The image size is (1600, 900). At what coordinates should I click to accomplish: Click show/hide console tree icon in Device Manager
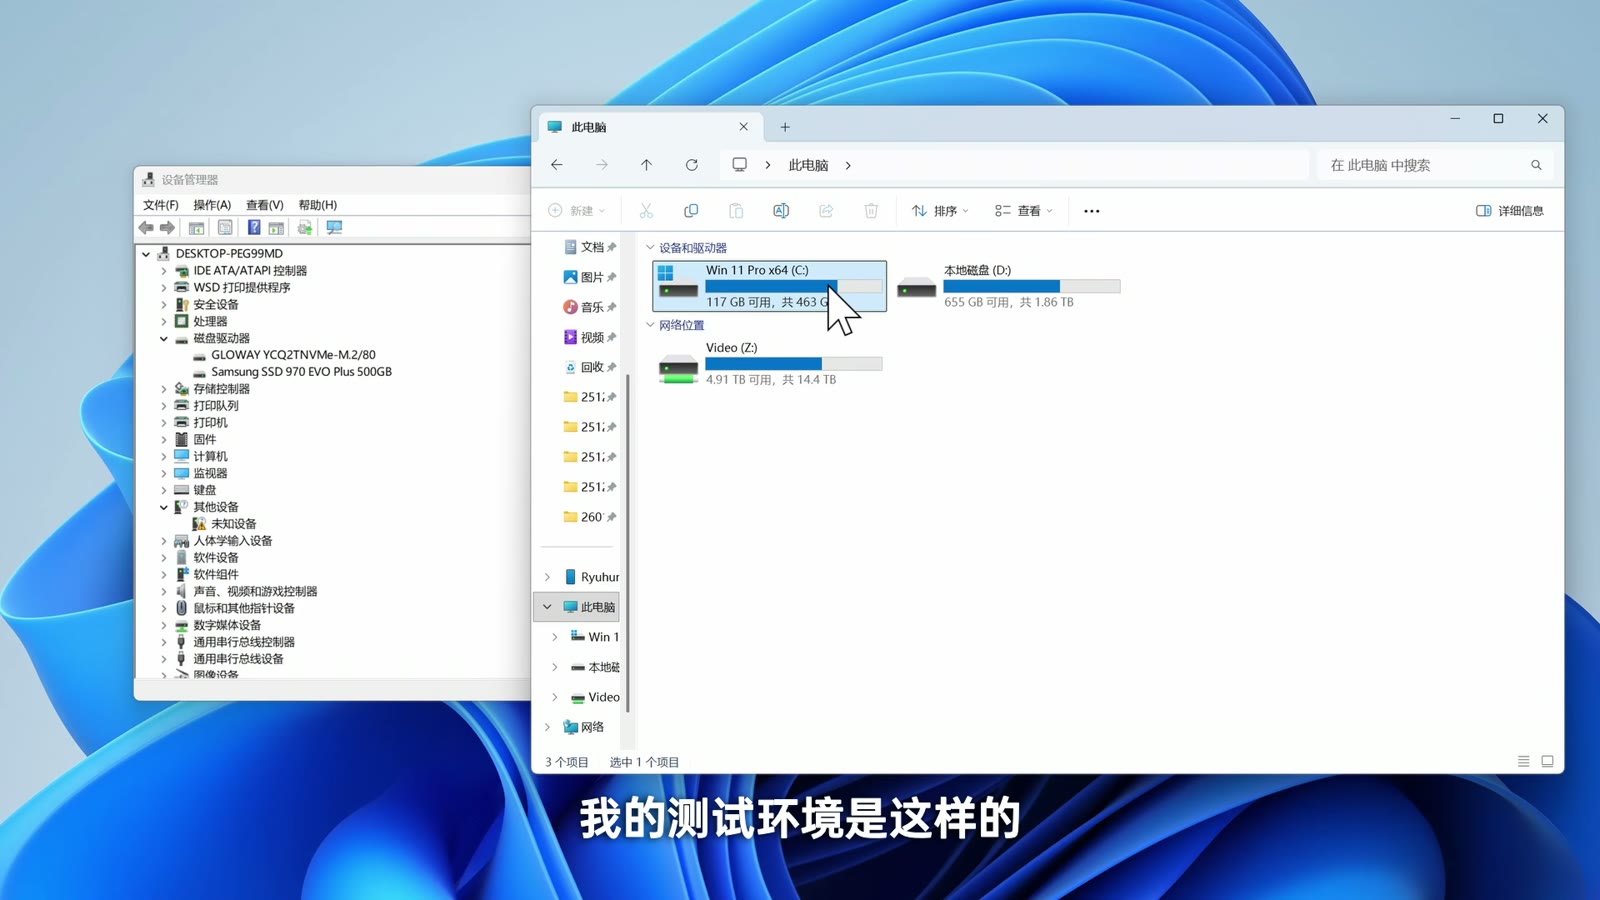[x=196, y=228]
